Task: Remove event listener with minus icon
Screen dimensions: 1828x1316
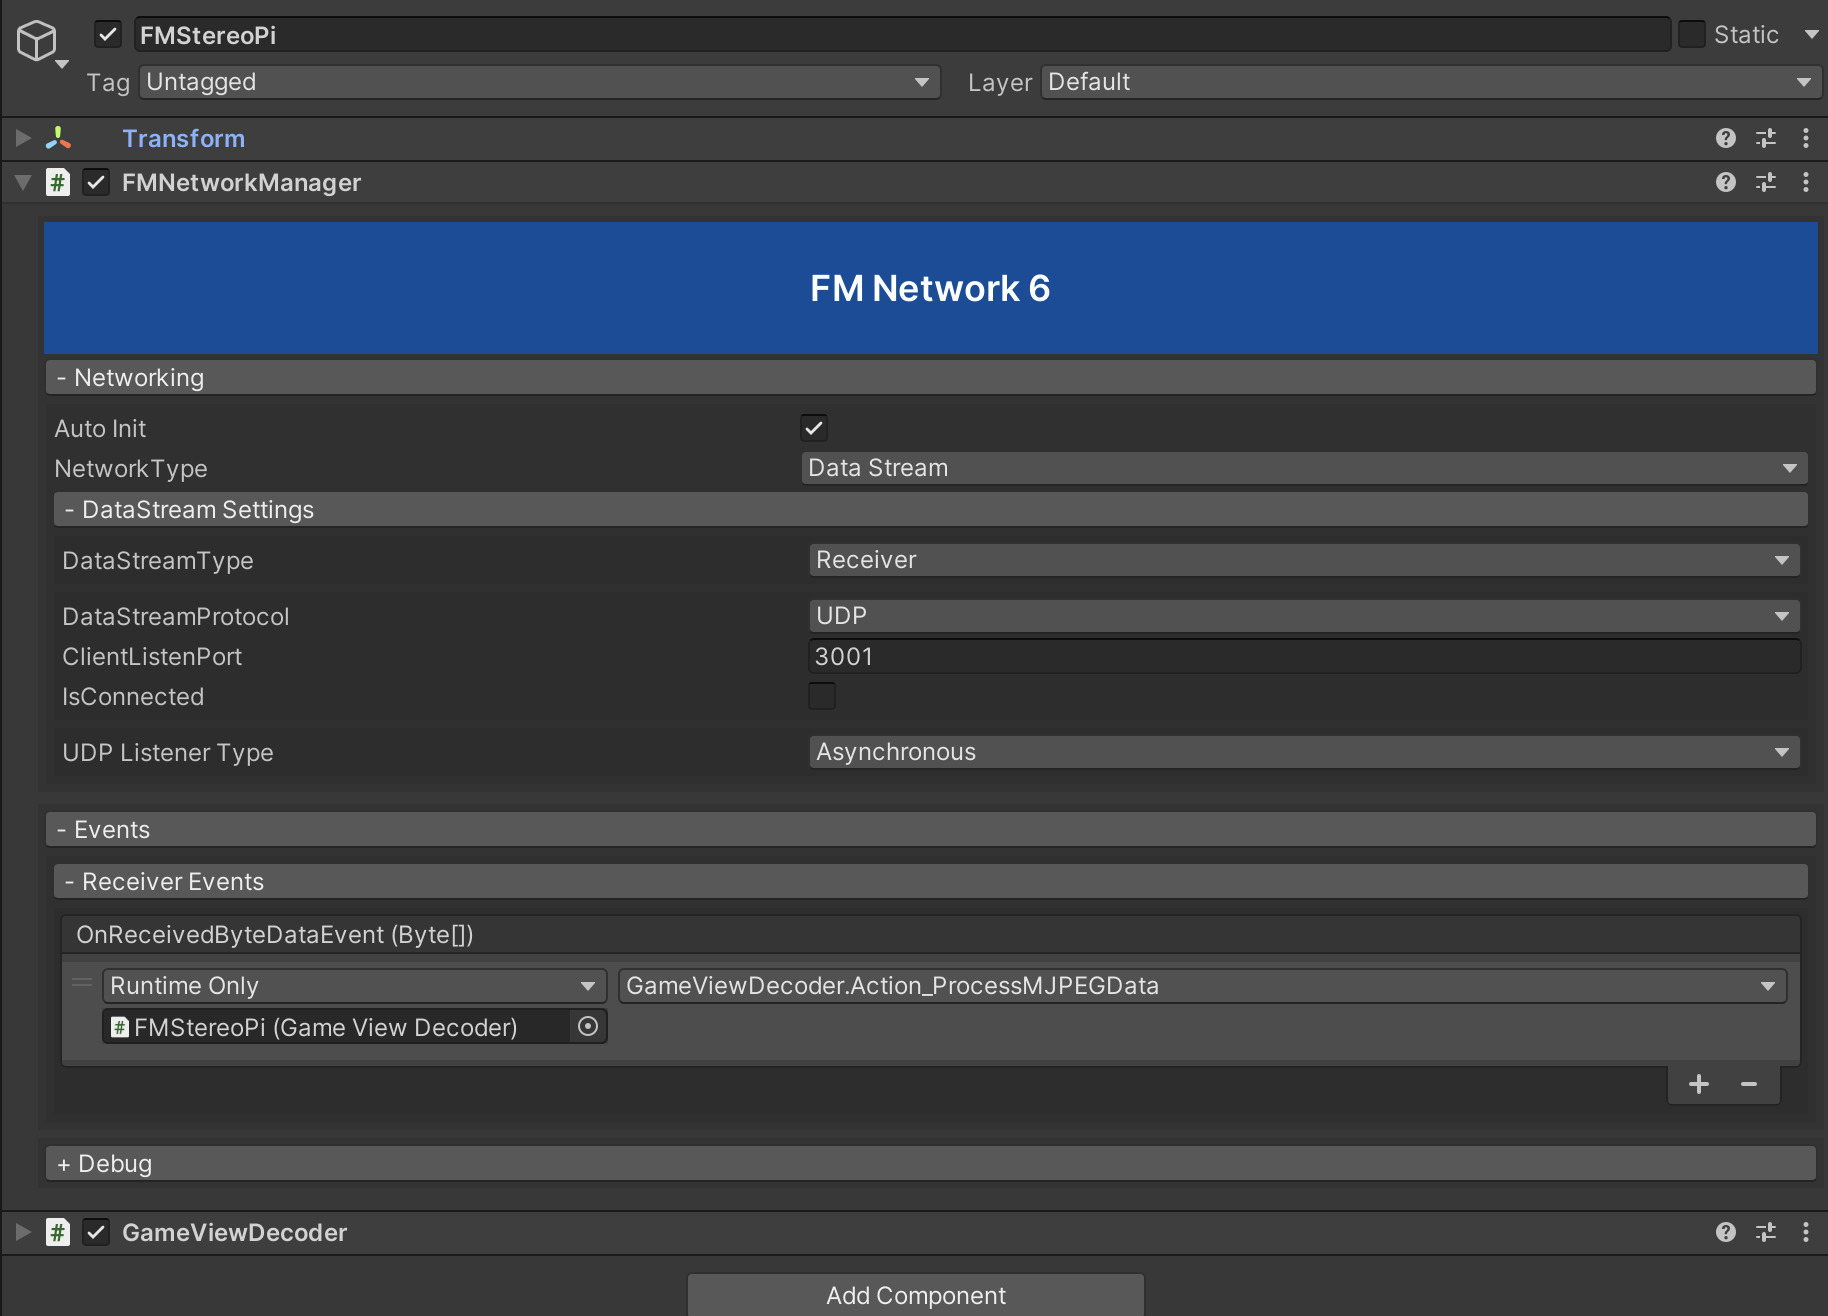Action: click(1749, 1084)
